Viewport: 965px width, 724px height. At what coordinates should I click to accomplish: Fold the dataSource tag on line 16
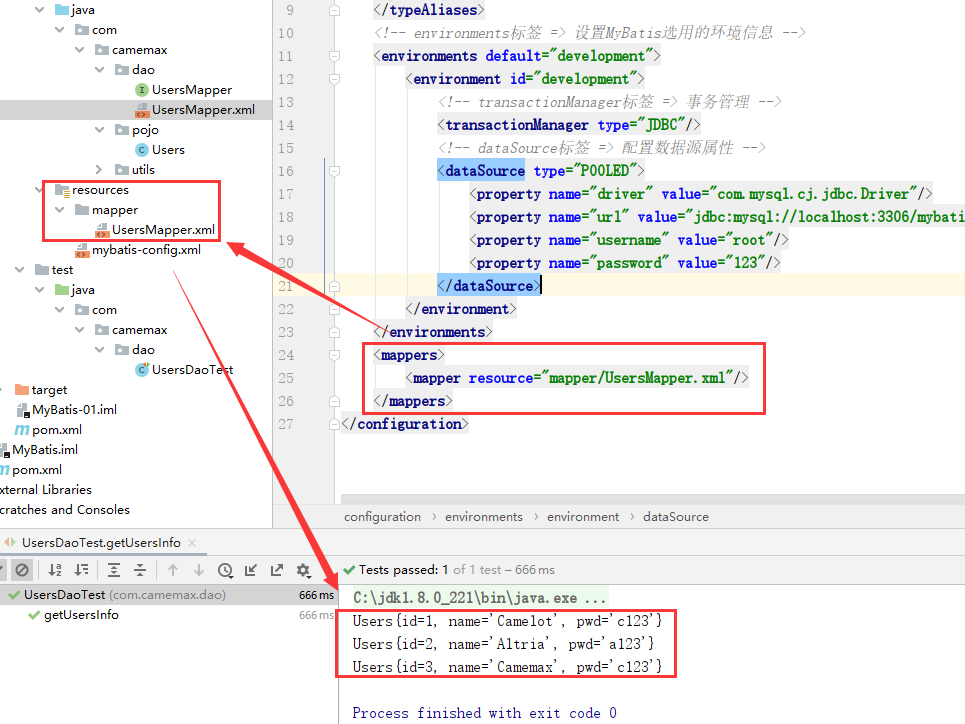334,171
